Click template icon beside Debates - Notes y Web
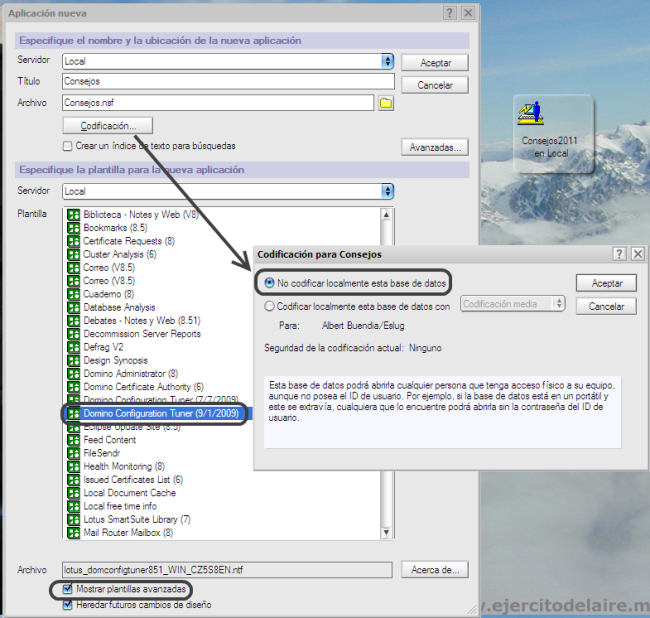This screenshot has width=650, height=618. coord(73,321)
